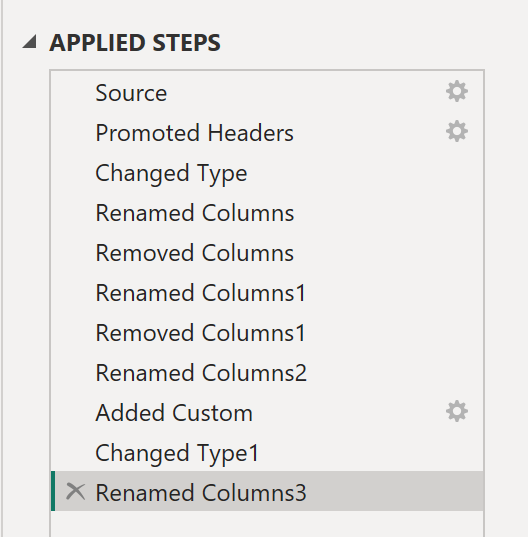The image size is (528, 537).
Task: Click the APPLIED STEPS heading
Action: click(x=135, y=43)
